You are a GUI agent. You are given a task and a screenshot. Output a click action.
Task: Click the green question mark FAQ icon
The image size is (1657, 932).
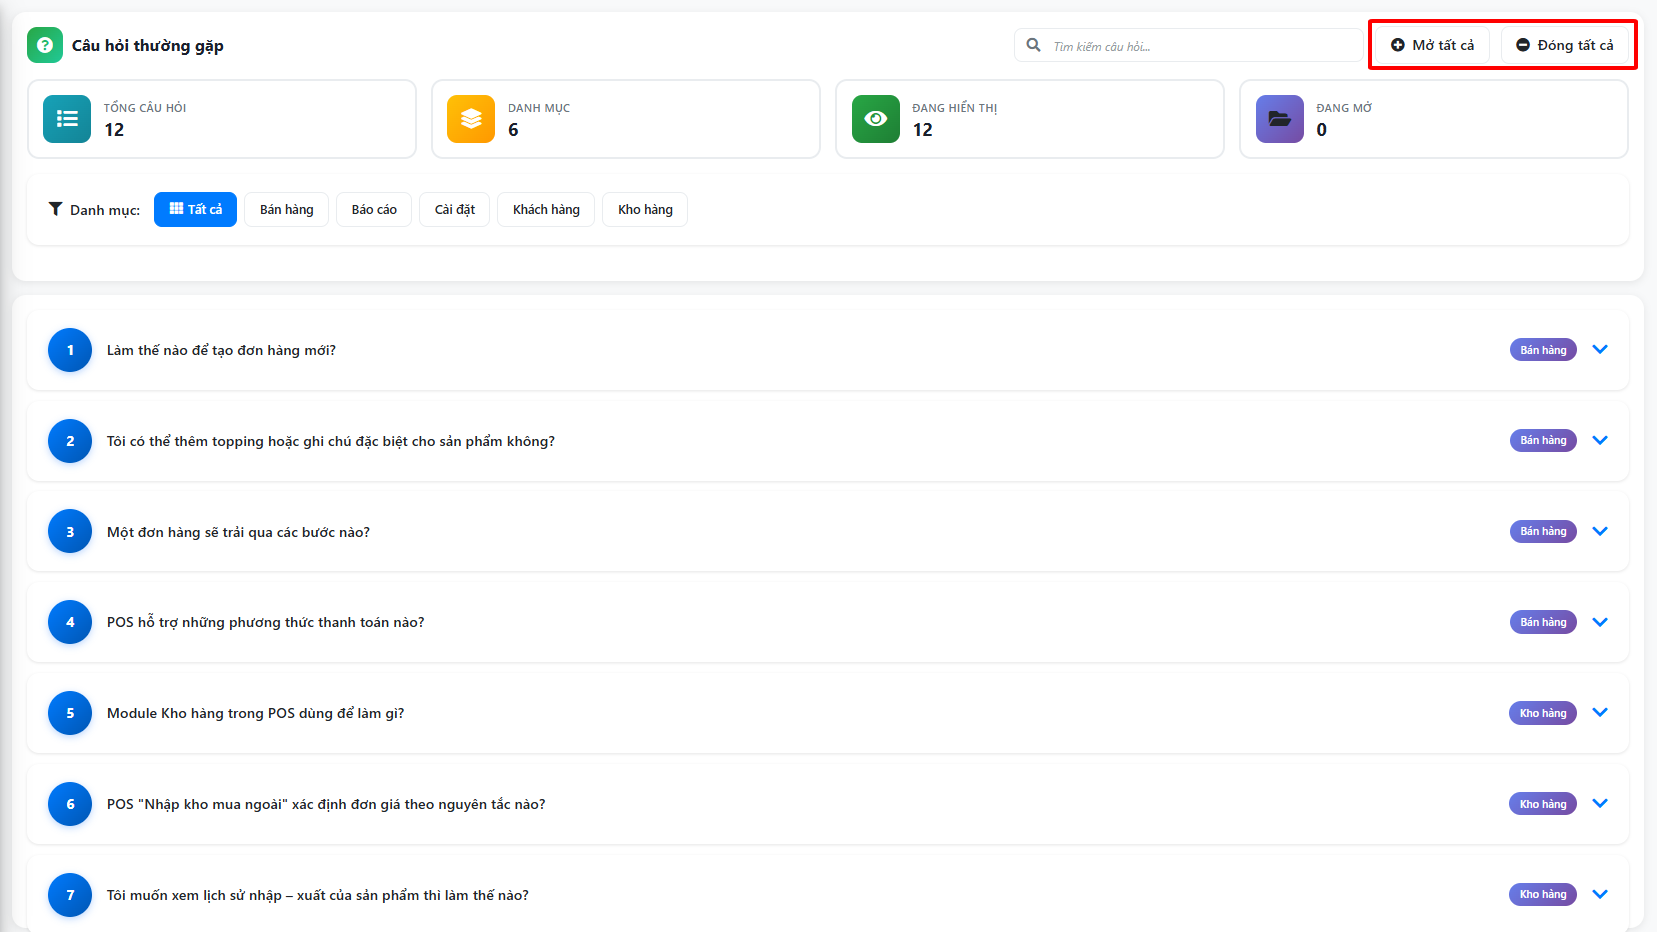point(45,45)
